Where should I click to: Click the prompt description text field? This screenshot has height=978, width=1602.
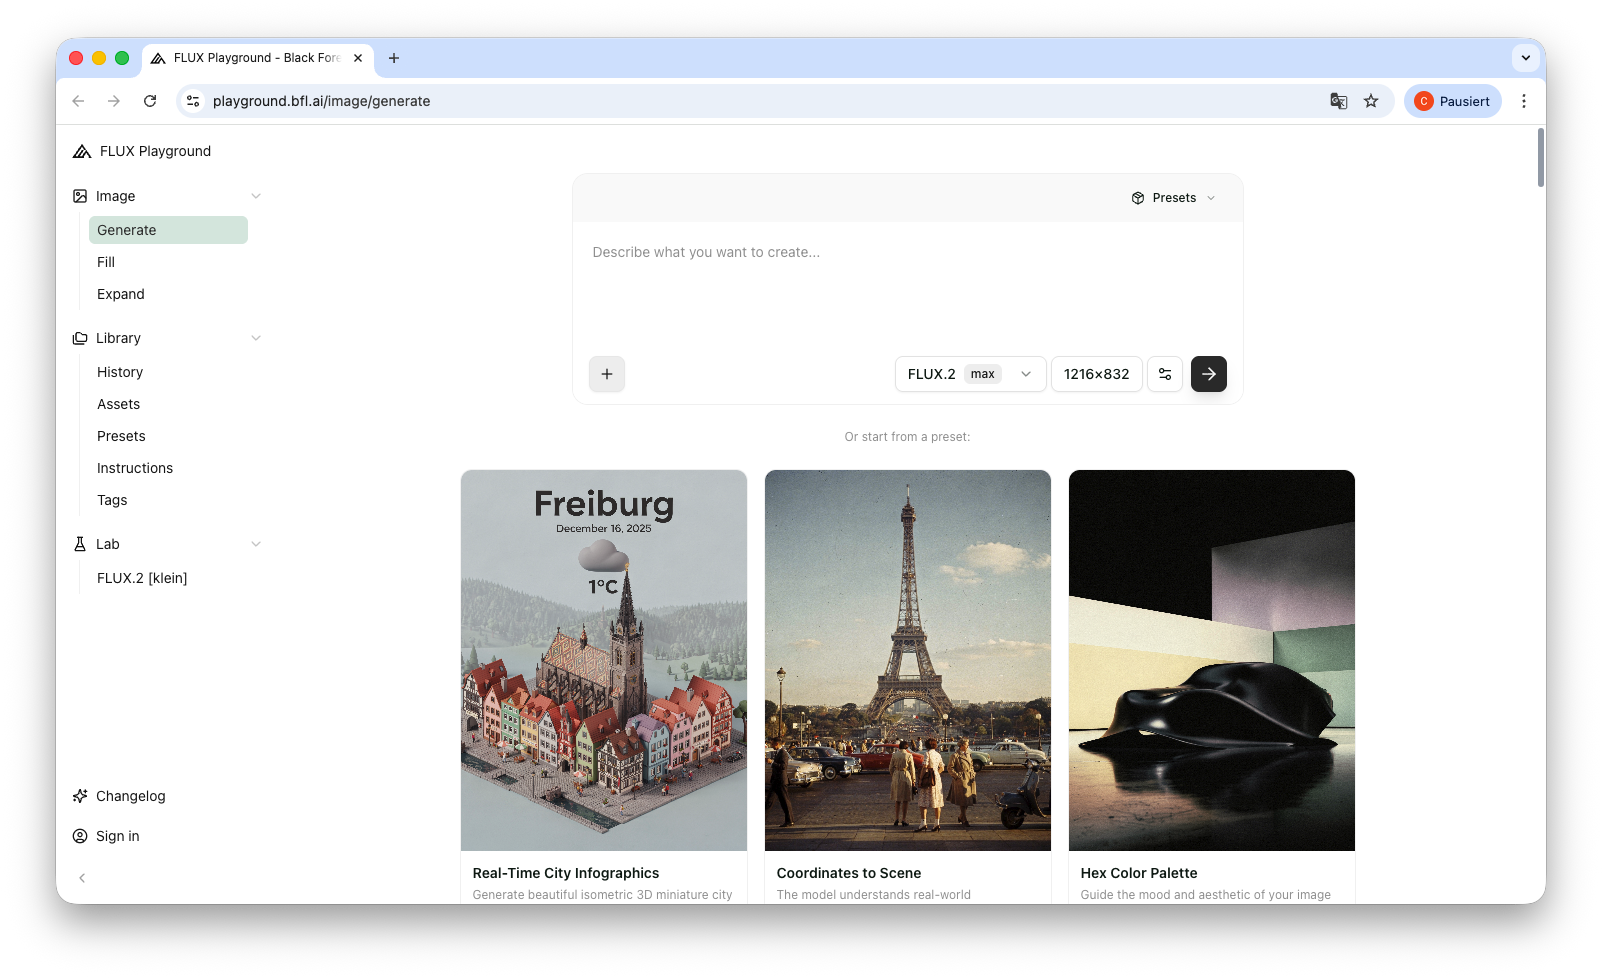pos(906,290)
